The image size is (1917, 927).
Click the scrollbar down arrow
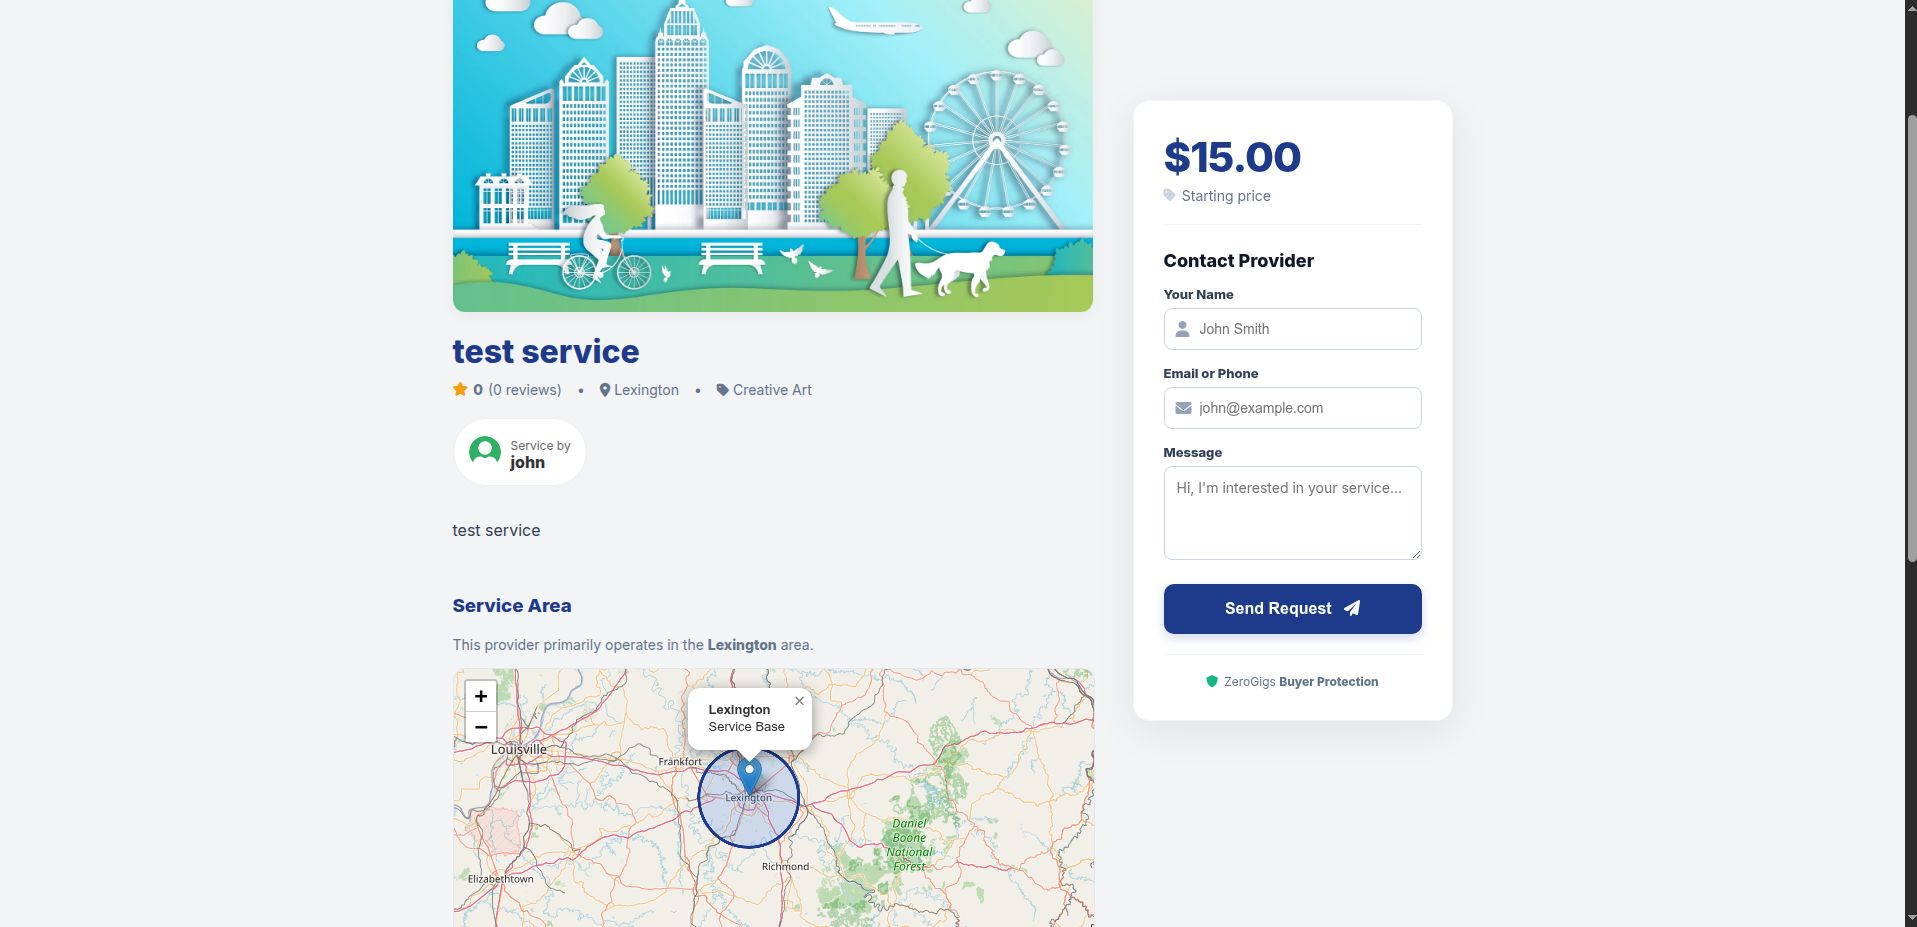click(1911, 918)
